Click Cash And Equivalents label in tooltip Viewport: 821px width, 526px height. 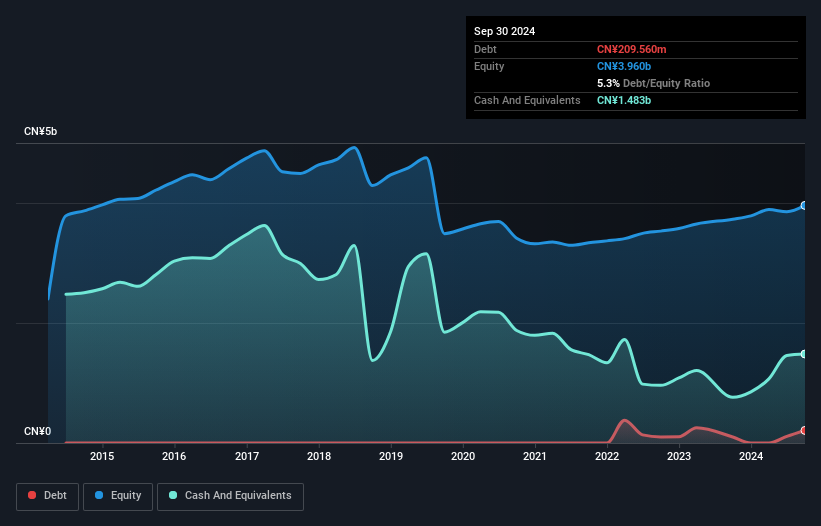tap(527, 100)
